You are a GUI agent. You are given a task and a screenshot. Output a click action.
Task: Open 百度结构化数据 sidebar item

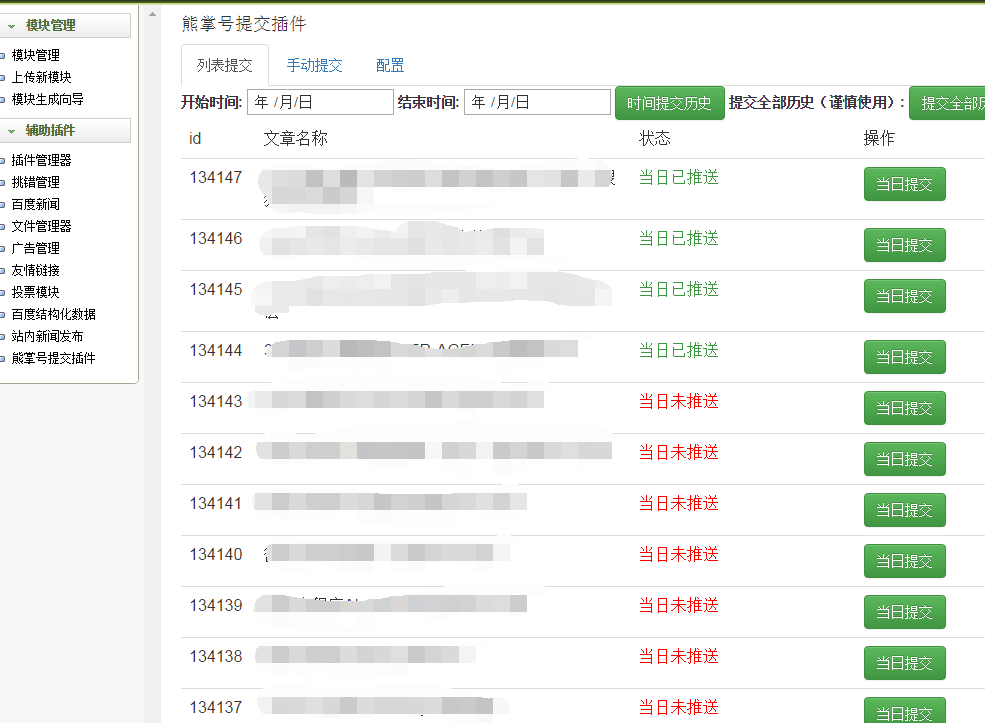53,314
